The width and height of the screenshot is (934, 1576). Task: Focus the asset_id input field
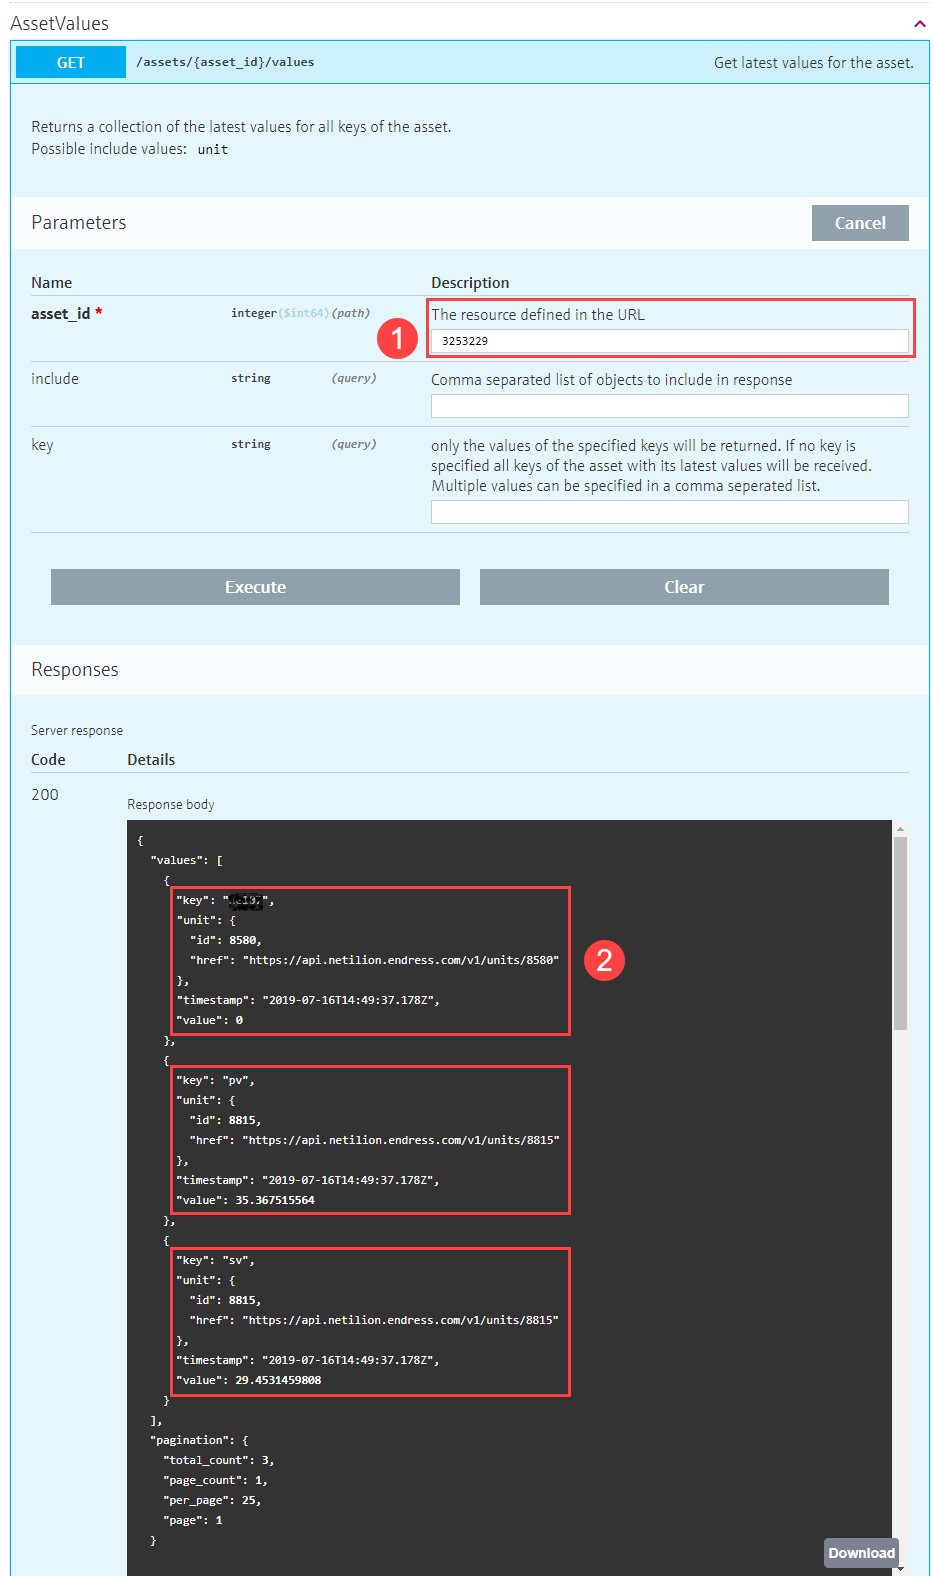tap(669, 341)
